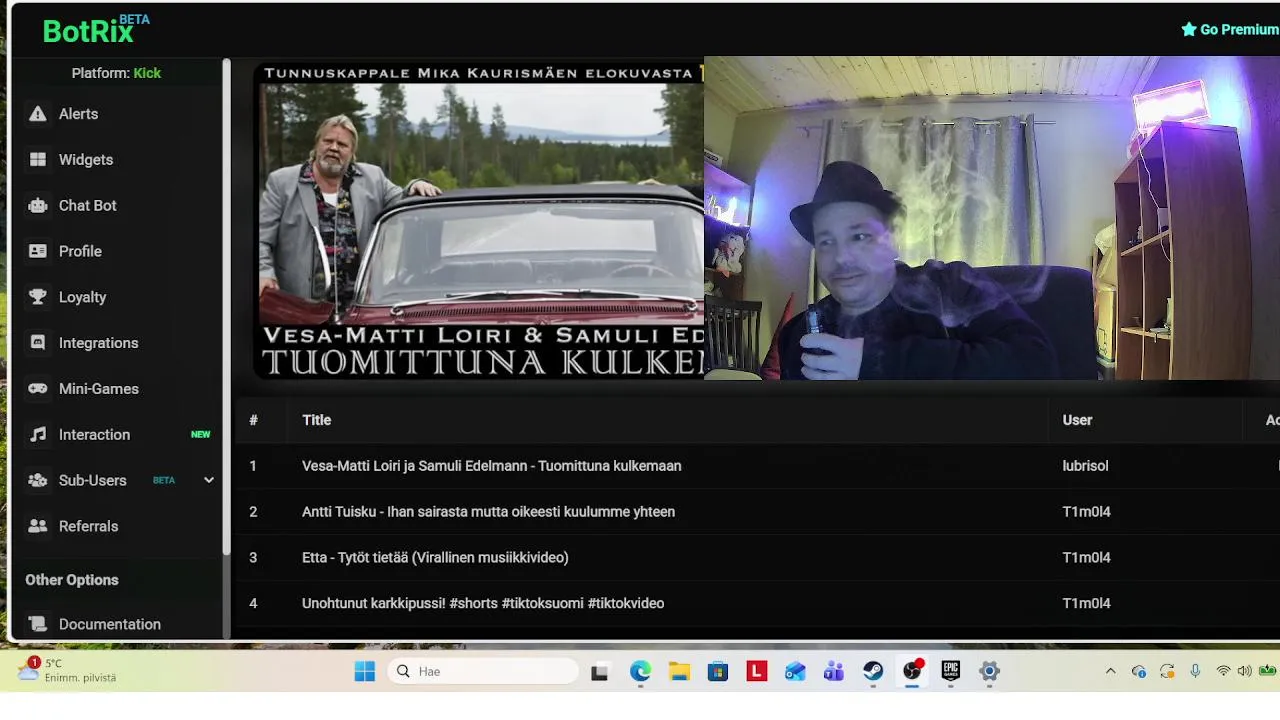The height and width of the screenshot is (720, 1280).
Task: Select Mini-Games in the sidebar
Action: [x=99, y=389]
